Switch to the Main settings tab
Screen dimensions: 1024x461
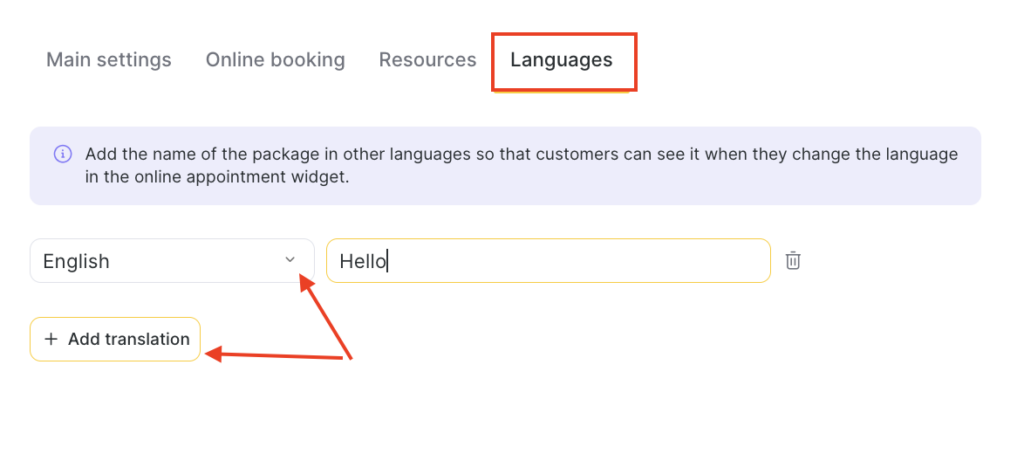[109, 60]
